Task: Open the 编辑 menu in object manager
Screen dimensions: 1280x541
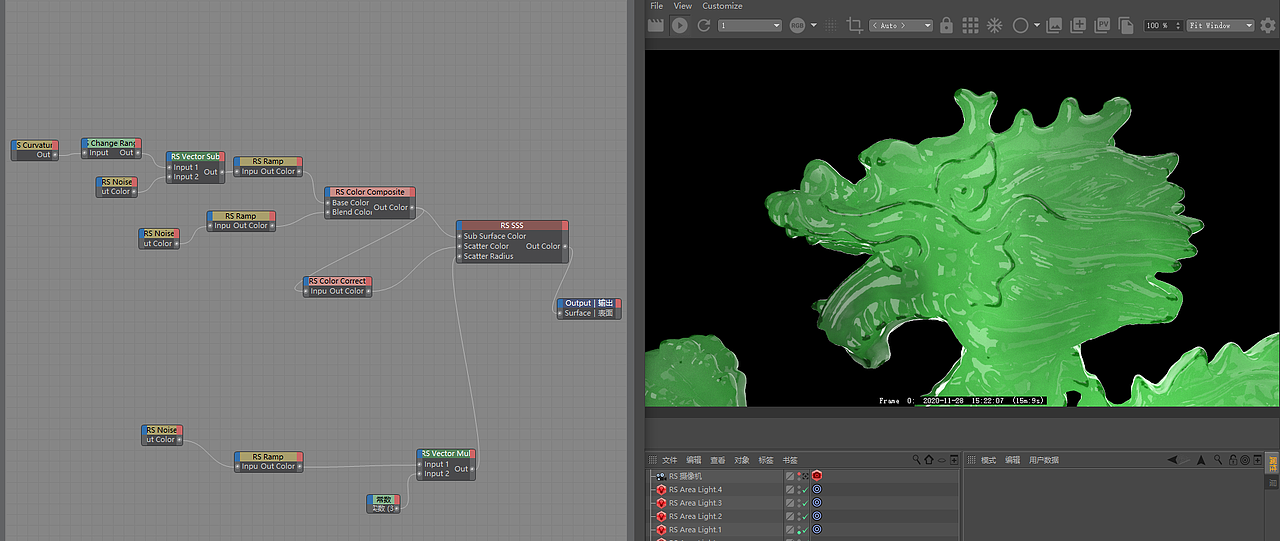Action: (694, 460)
